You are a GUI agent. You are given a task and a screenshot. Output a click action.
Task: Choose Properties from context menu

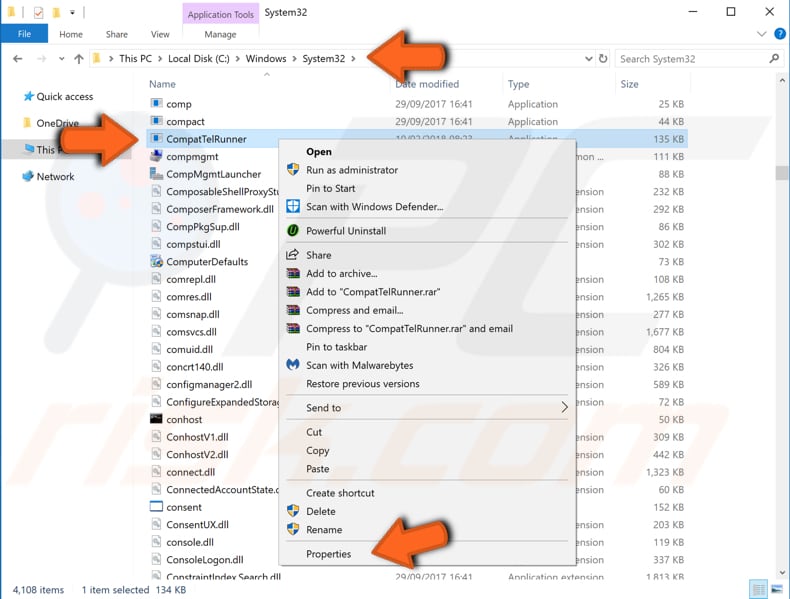pyautogui.click(x=328, y=554)
